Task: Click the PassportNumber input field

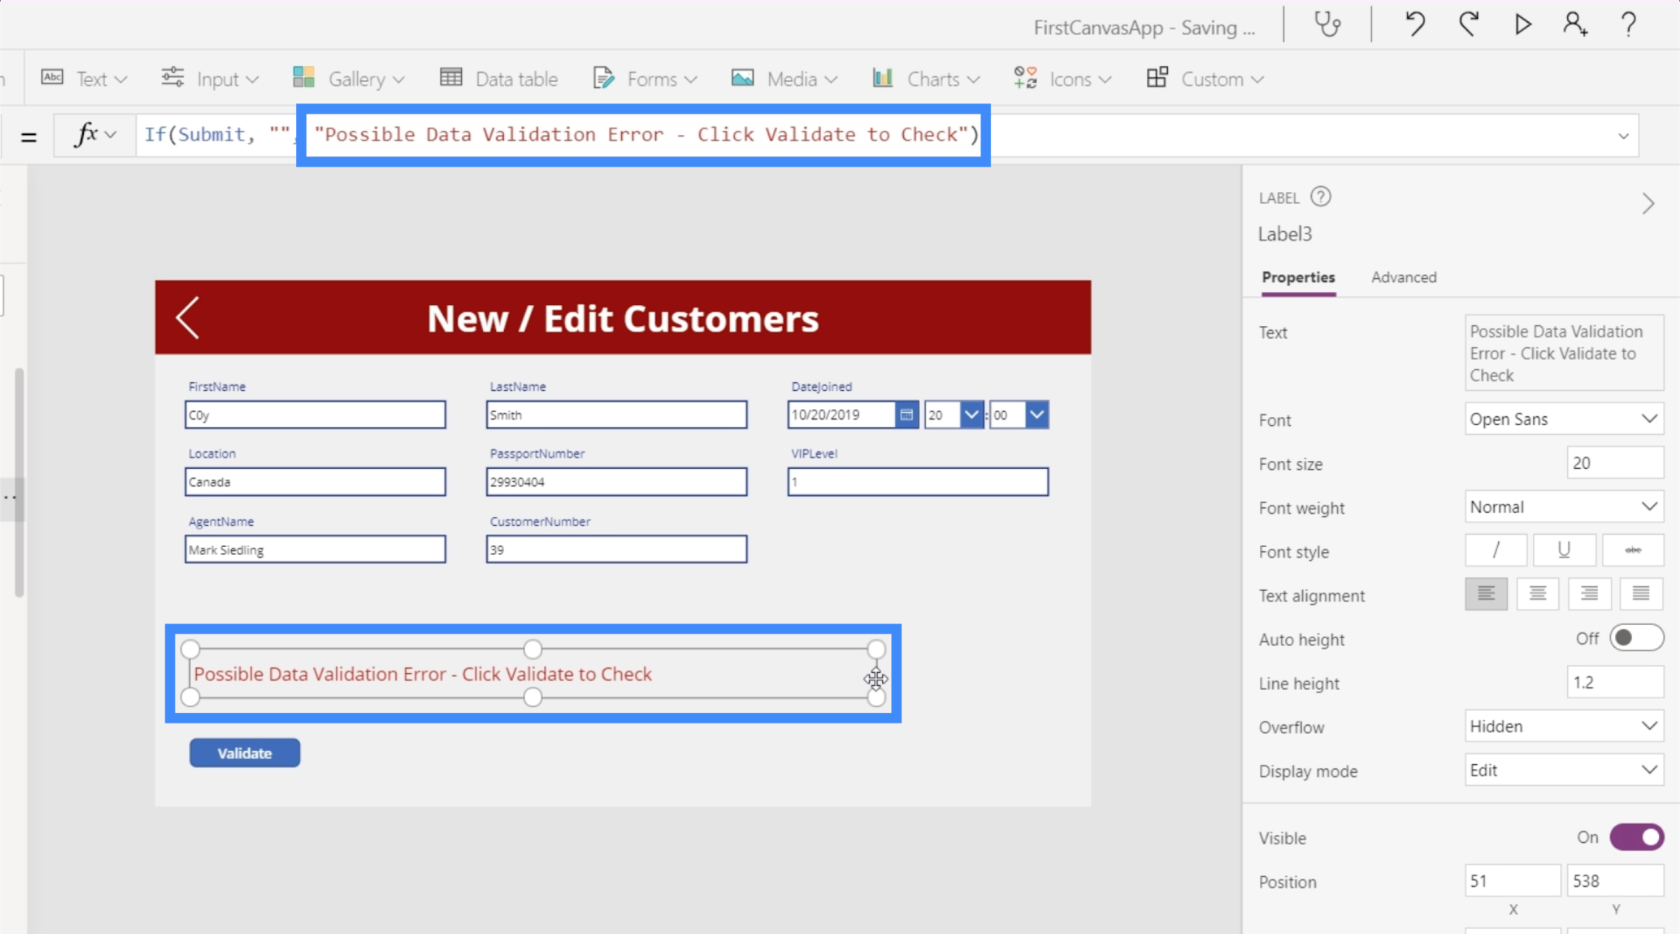Action: pyautogui.click(x=616, y=482)
